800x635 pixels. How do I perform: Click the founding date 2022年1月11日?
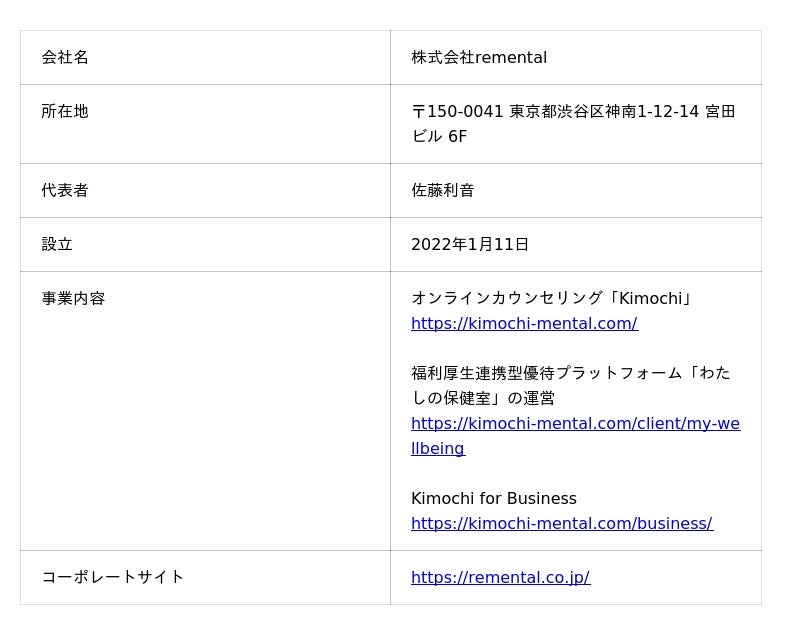[x=470, y=244]
